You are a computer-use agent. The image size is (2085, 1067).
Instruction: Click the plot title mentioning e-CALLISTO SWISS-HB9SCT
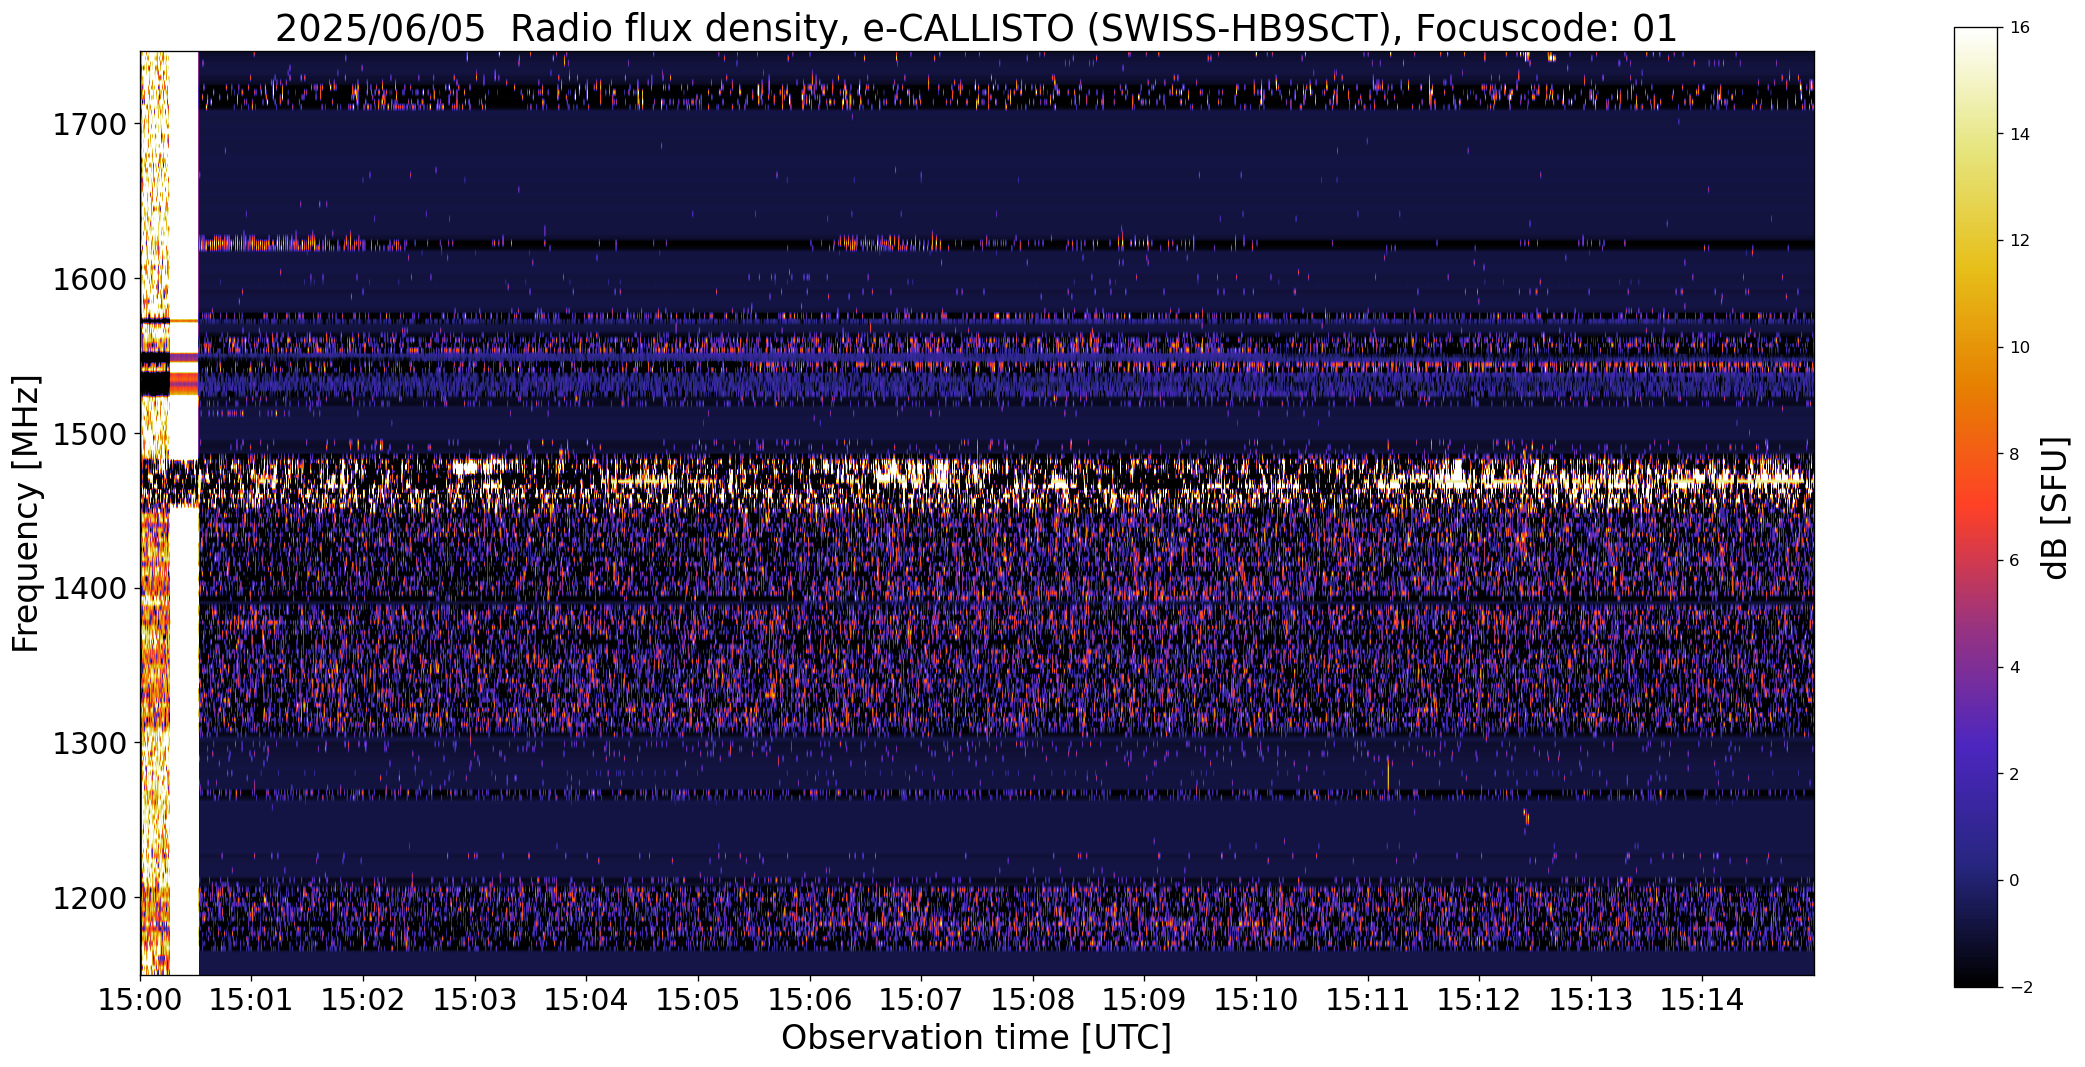(x=976, y=29)
